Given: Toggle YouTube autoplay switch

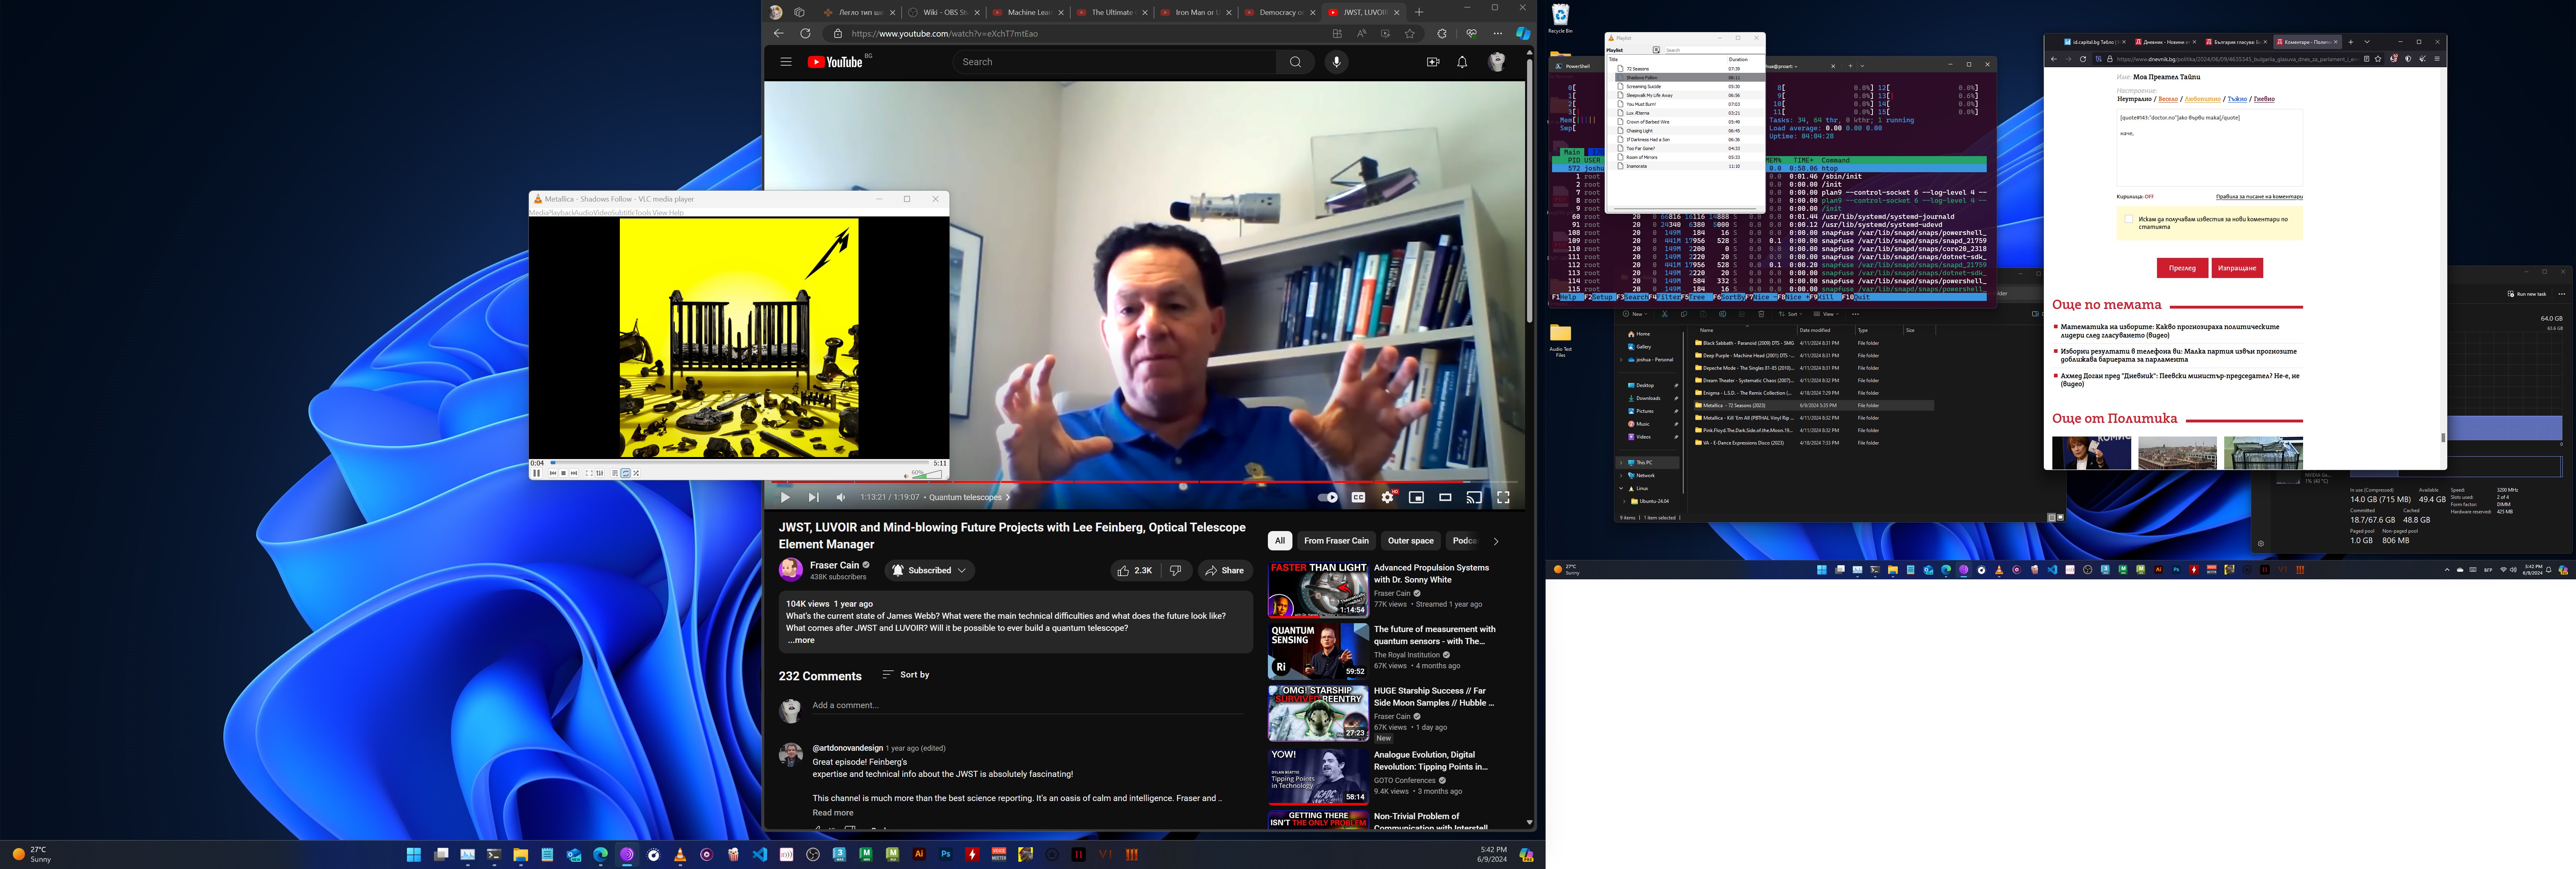Looking at the screenshot, I should click(1327, 497).
